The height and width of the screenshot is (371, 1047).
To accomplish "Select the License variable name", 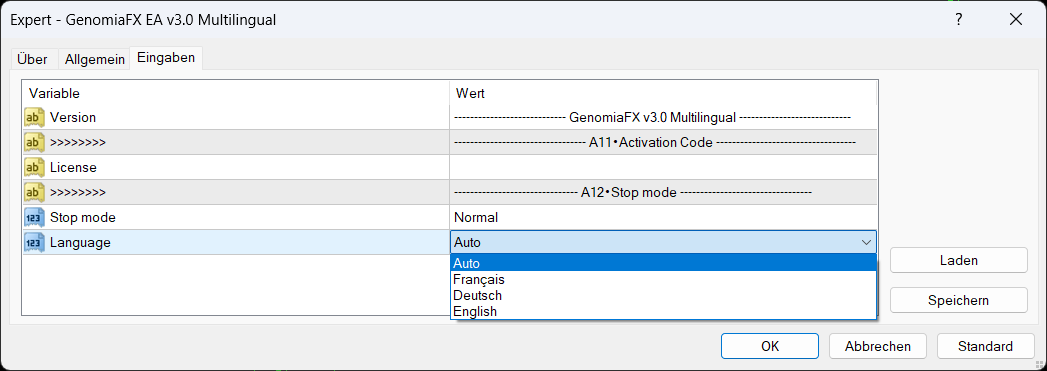I will tap(73, 167).
